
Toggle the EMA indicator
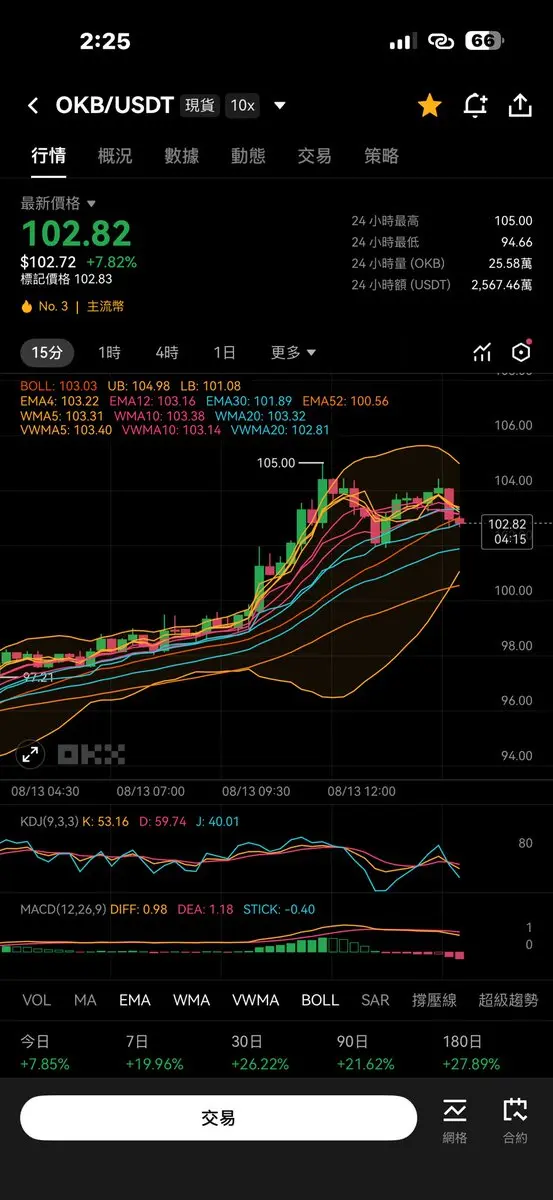point(135,1000)
